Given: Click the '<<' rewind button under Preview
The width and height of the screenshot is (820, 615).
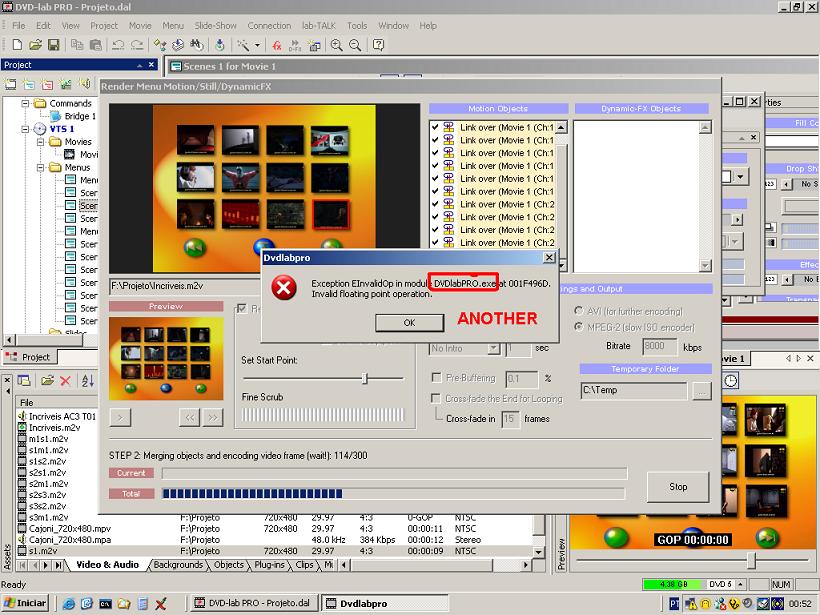Looking at the screenshot, I should click(189, 417).
